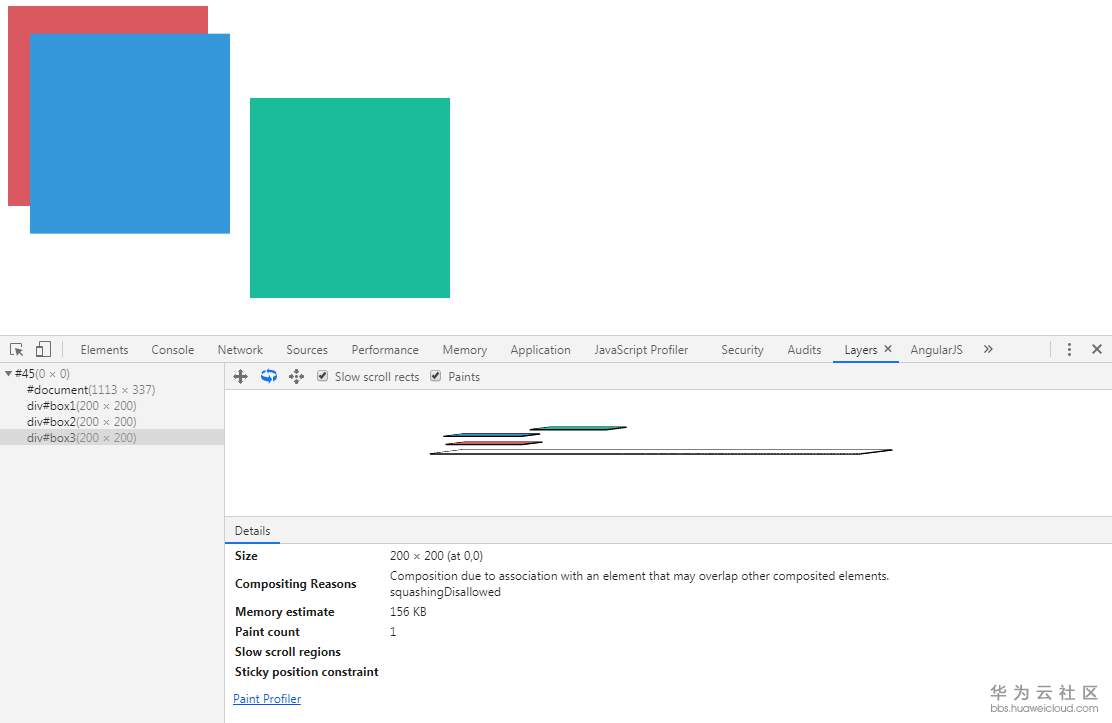Click the Paint count label

pyautogui.click(x=267, y=631)
